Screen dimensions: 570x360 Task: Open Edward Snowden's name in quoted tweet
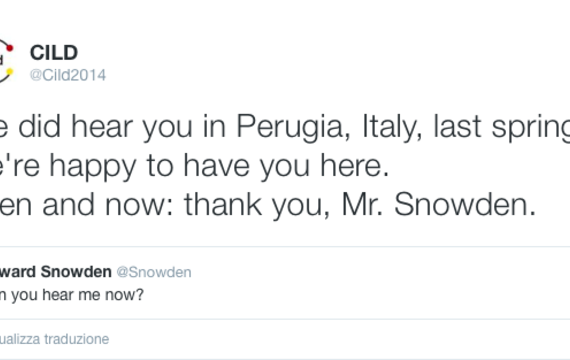click(56, 272)
